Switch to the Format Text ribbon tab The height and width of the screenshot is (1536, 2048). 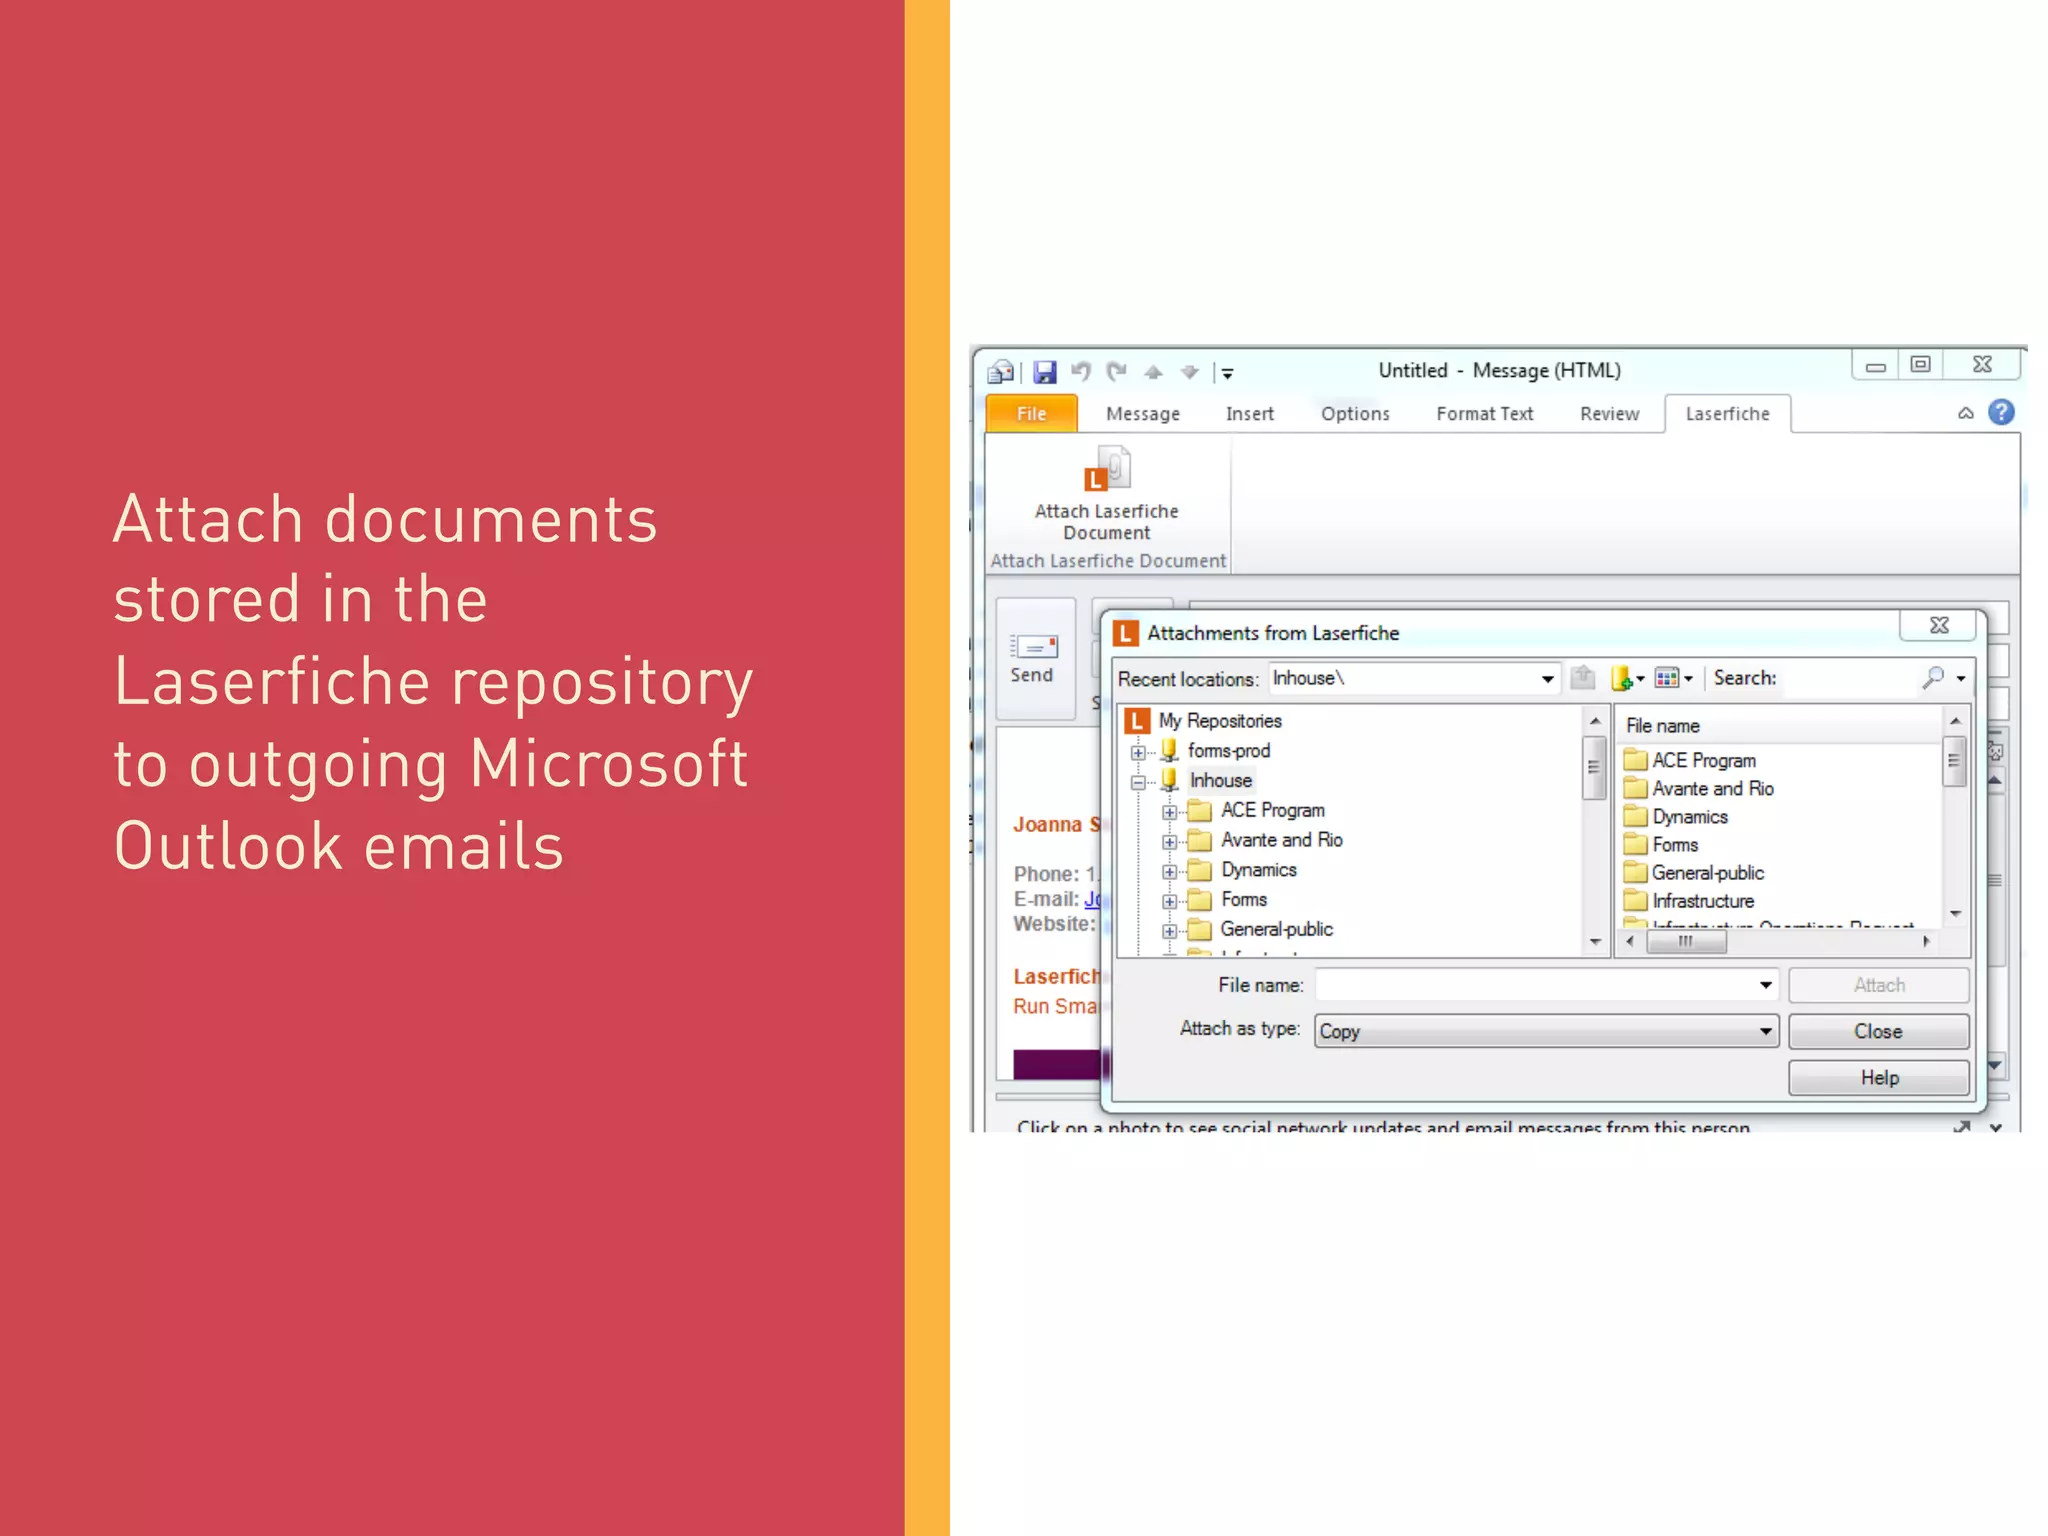click(x=1484, y=414)
